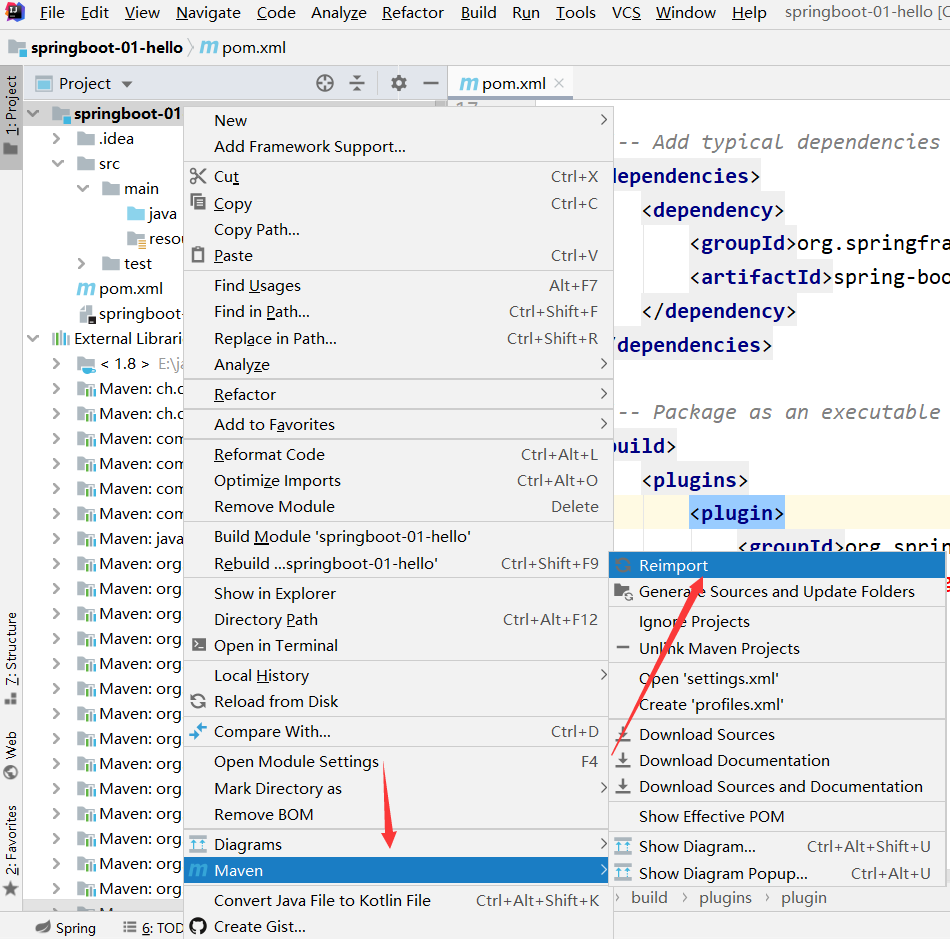The width and height of the screenshot is (950, 939).
Task: Collapse the springboot-01 root node
Action: click(x=33, y=113)
